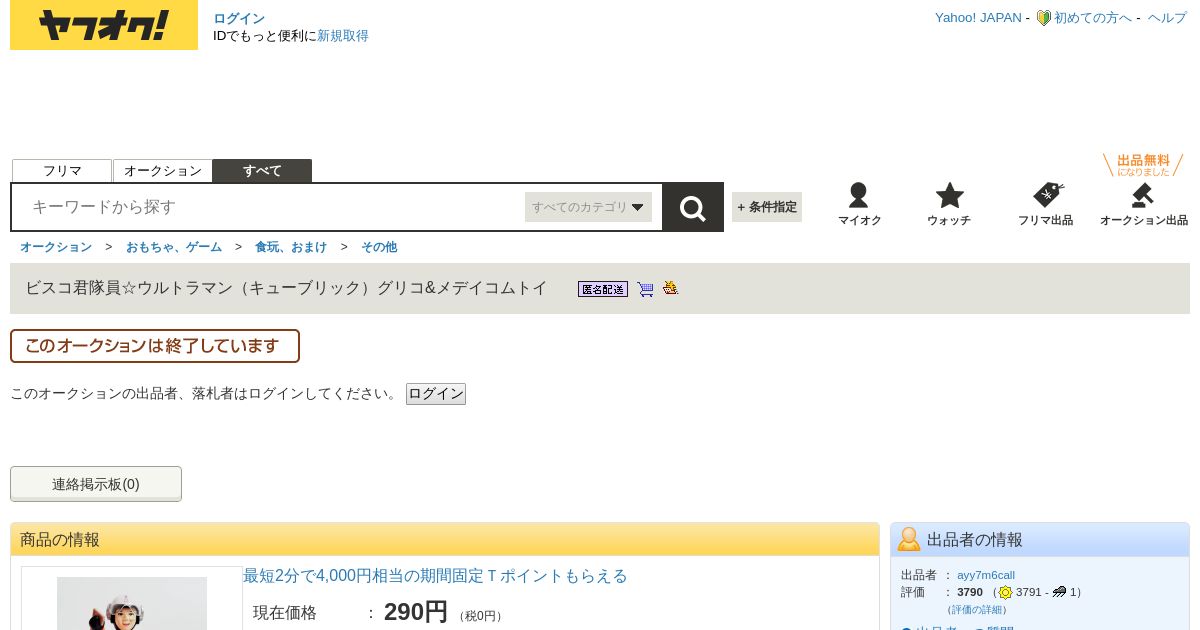Screen dimensions: 1200x630
Task: Click the sun rating icon beside 3791
Action: (1005, 592)
